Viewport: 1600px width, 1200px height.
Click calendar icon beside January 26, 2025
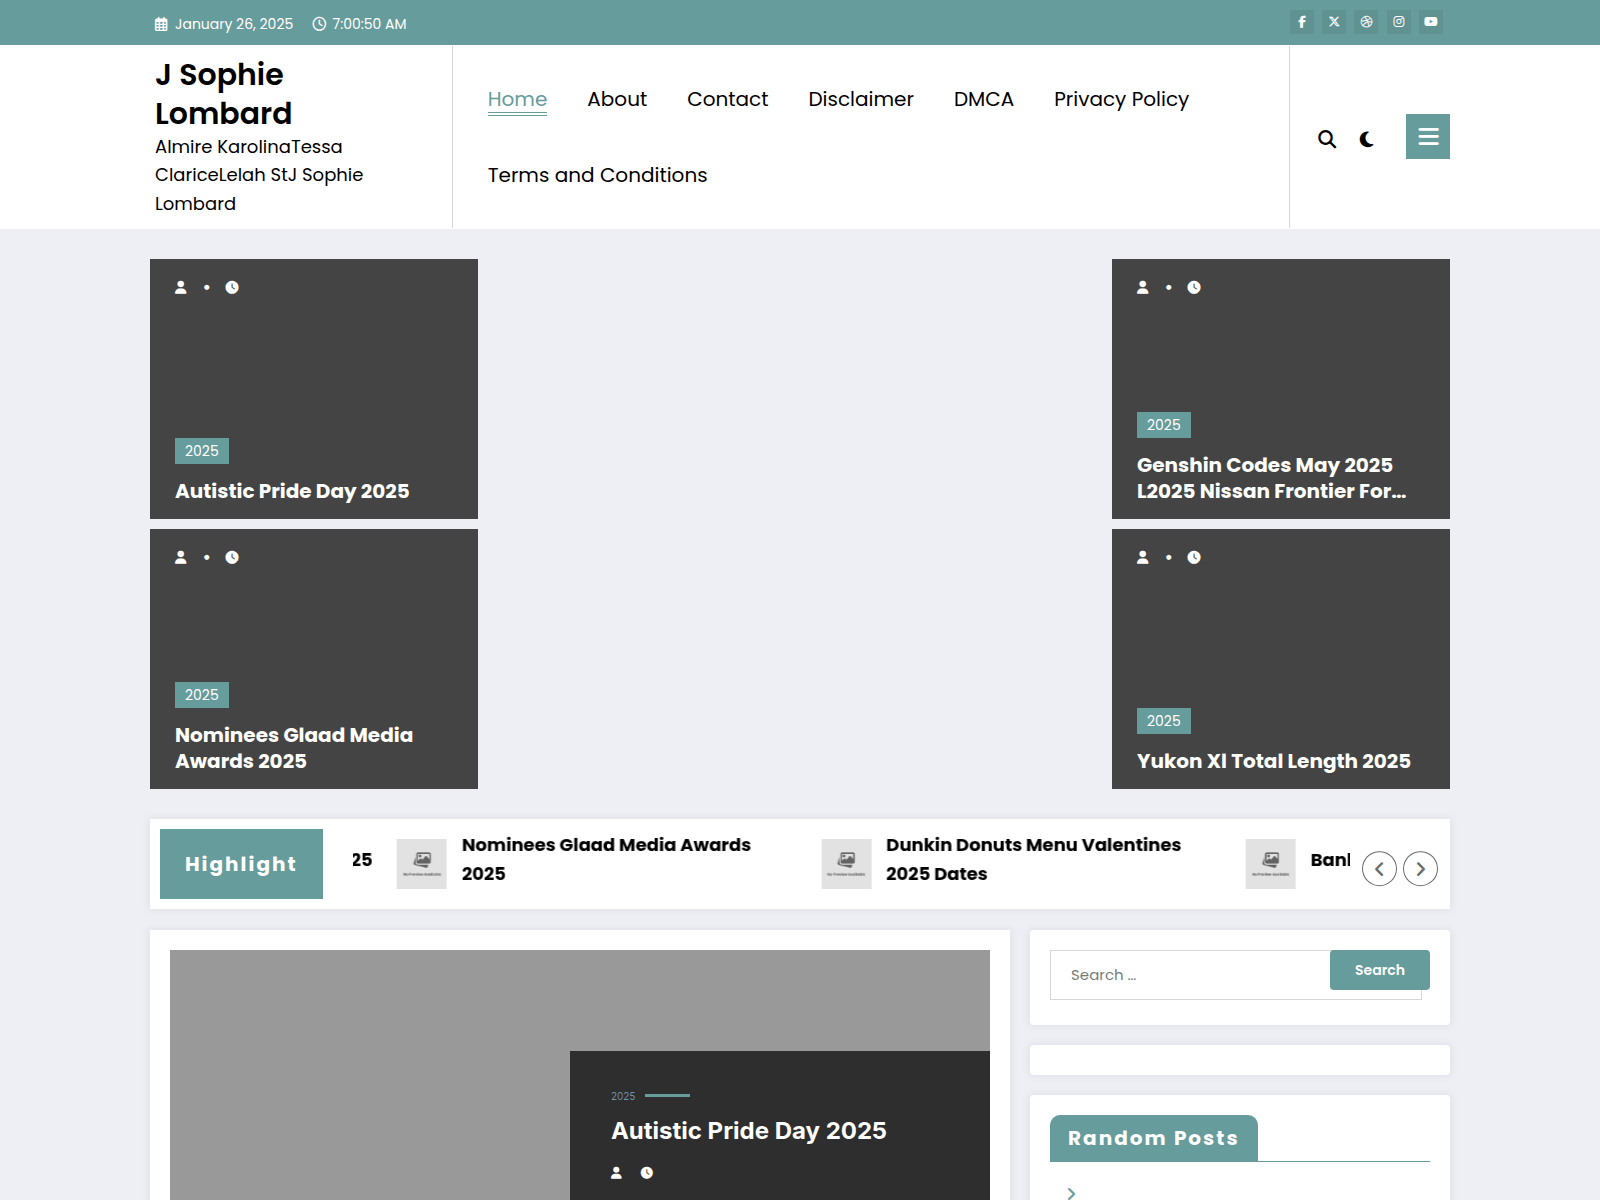tap(161, 24)
